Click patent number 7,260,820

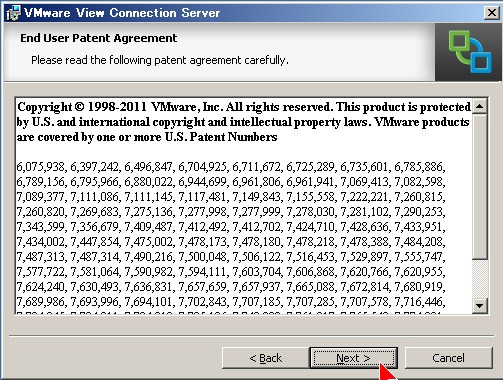(x=42, y=212)
